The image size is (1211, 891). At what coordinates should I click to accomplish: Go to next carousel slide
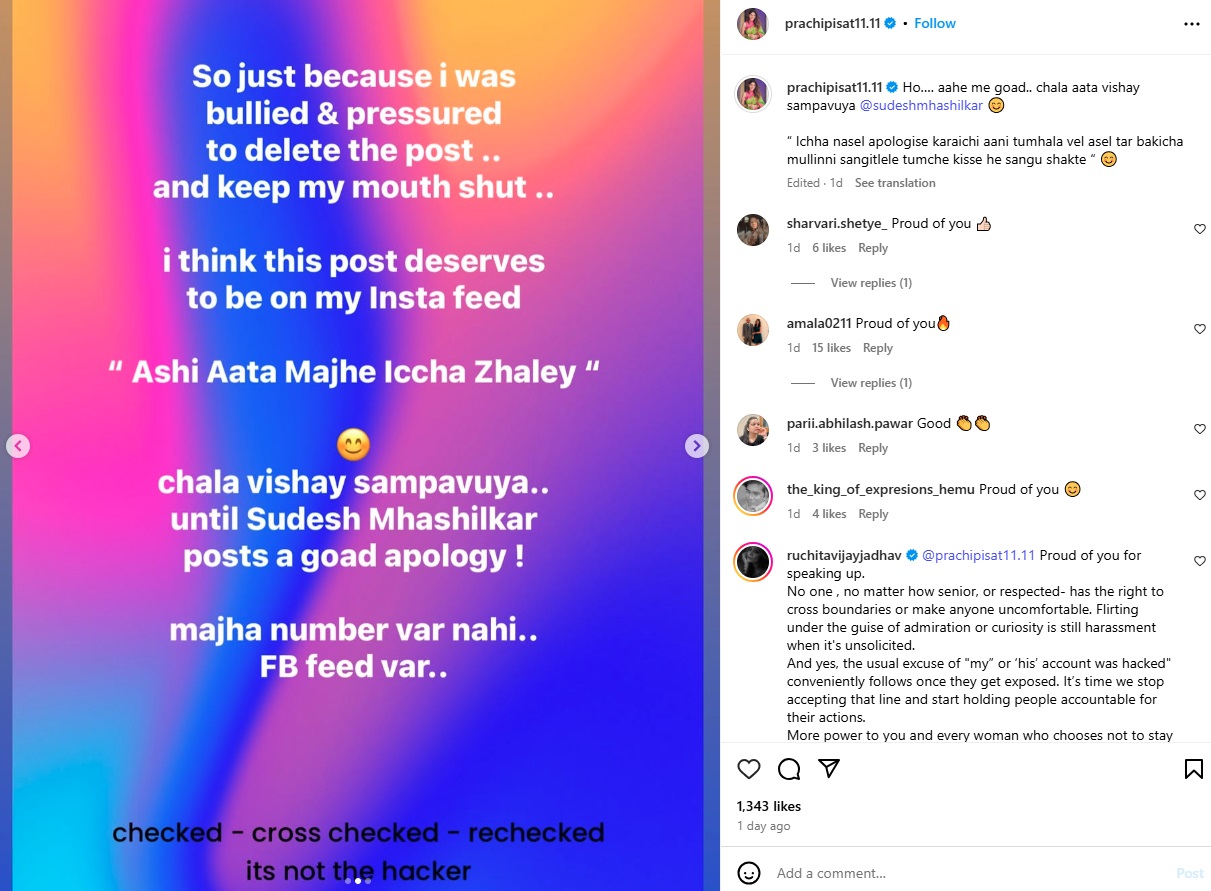[697, 446]
